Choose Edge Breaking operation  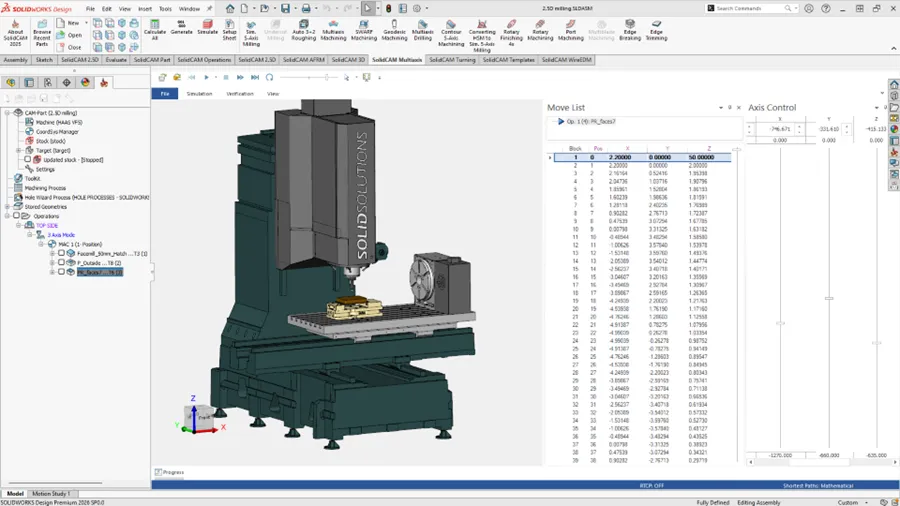630,30
